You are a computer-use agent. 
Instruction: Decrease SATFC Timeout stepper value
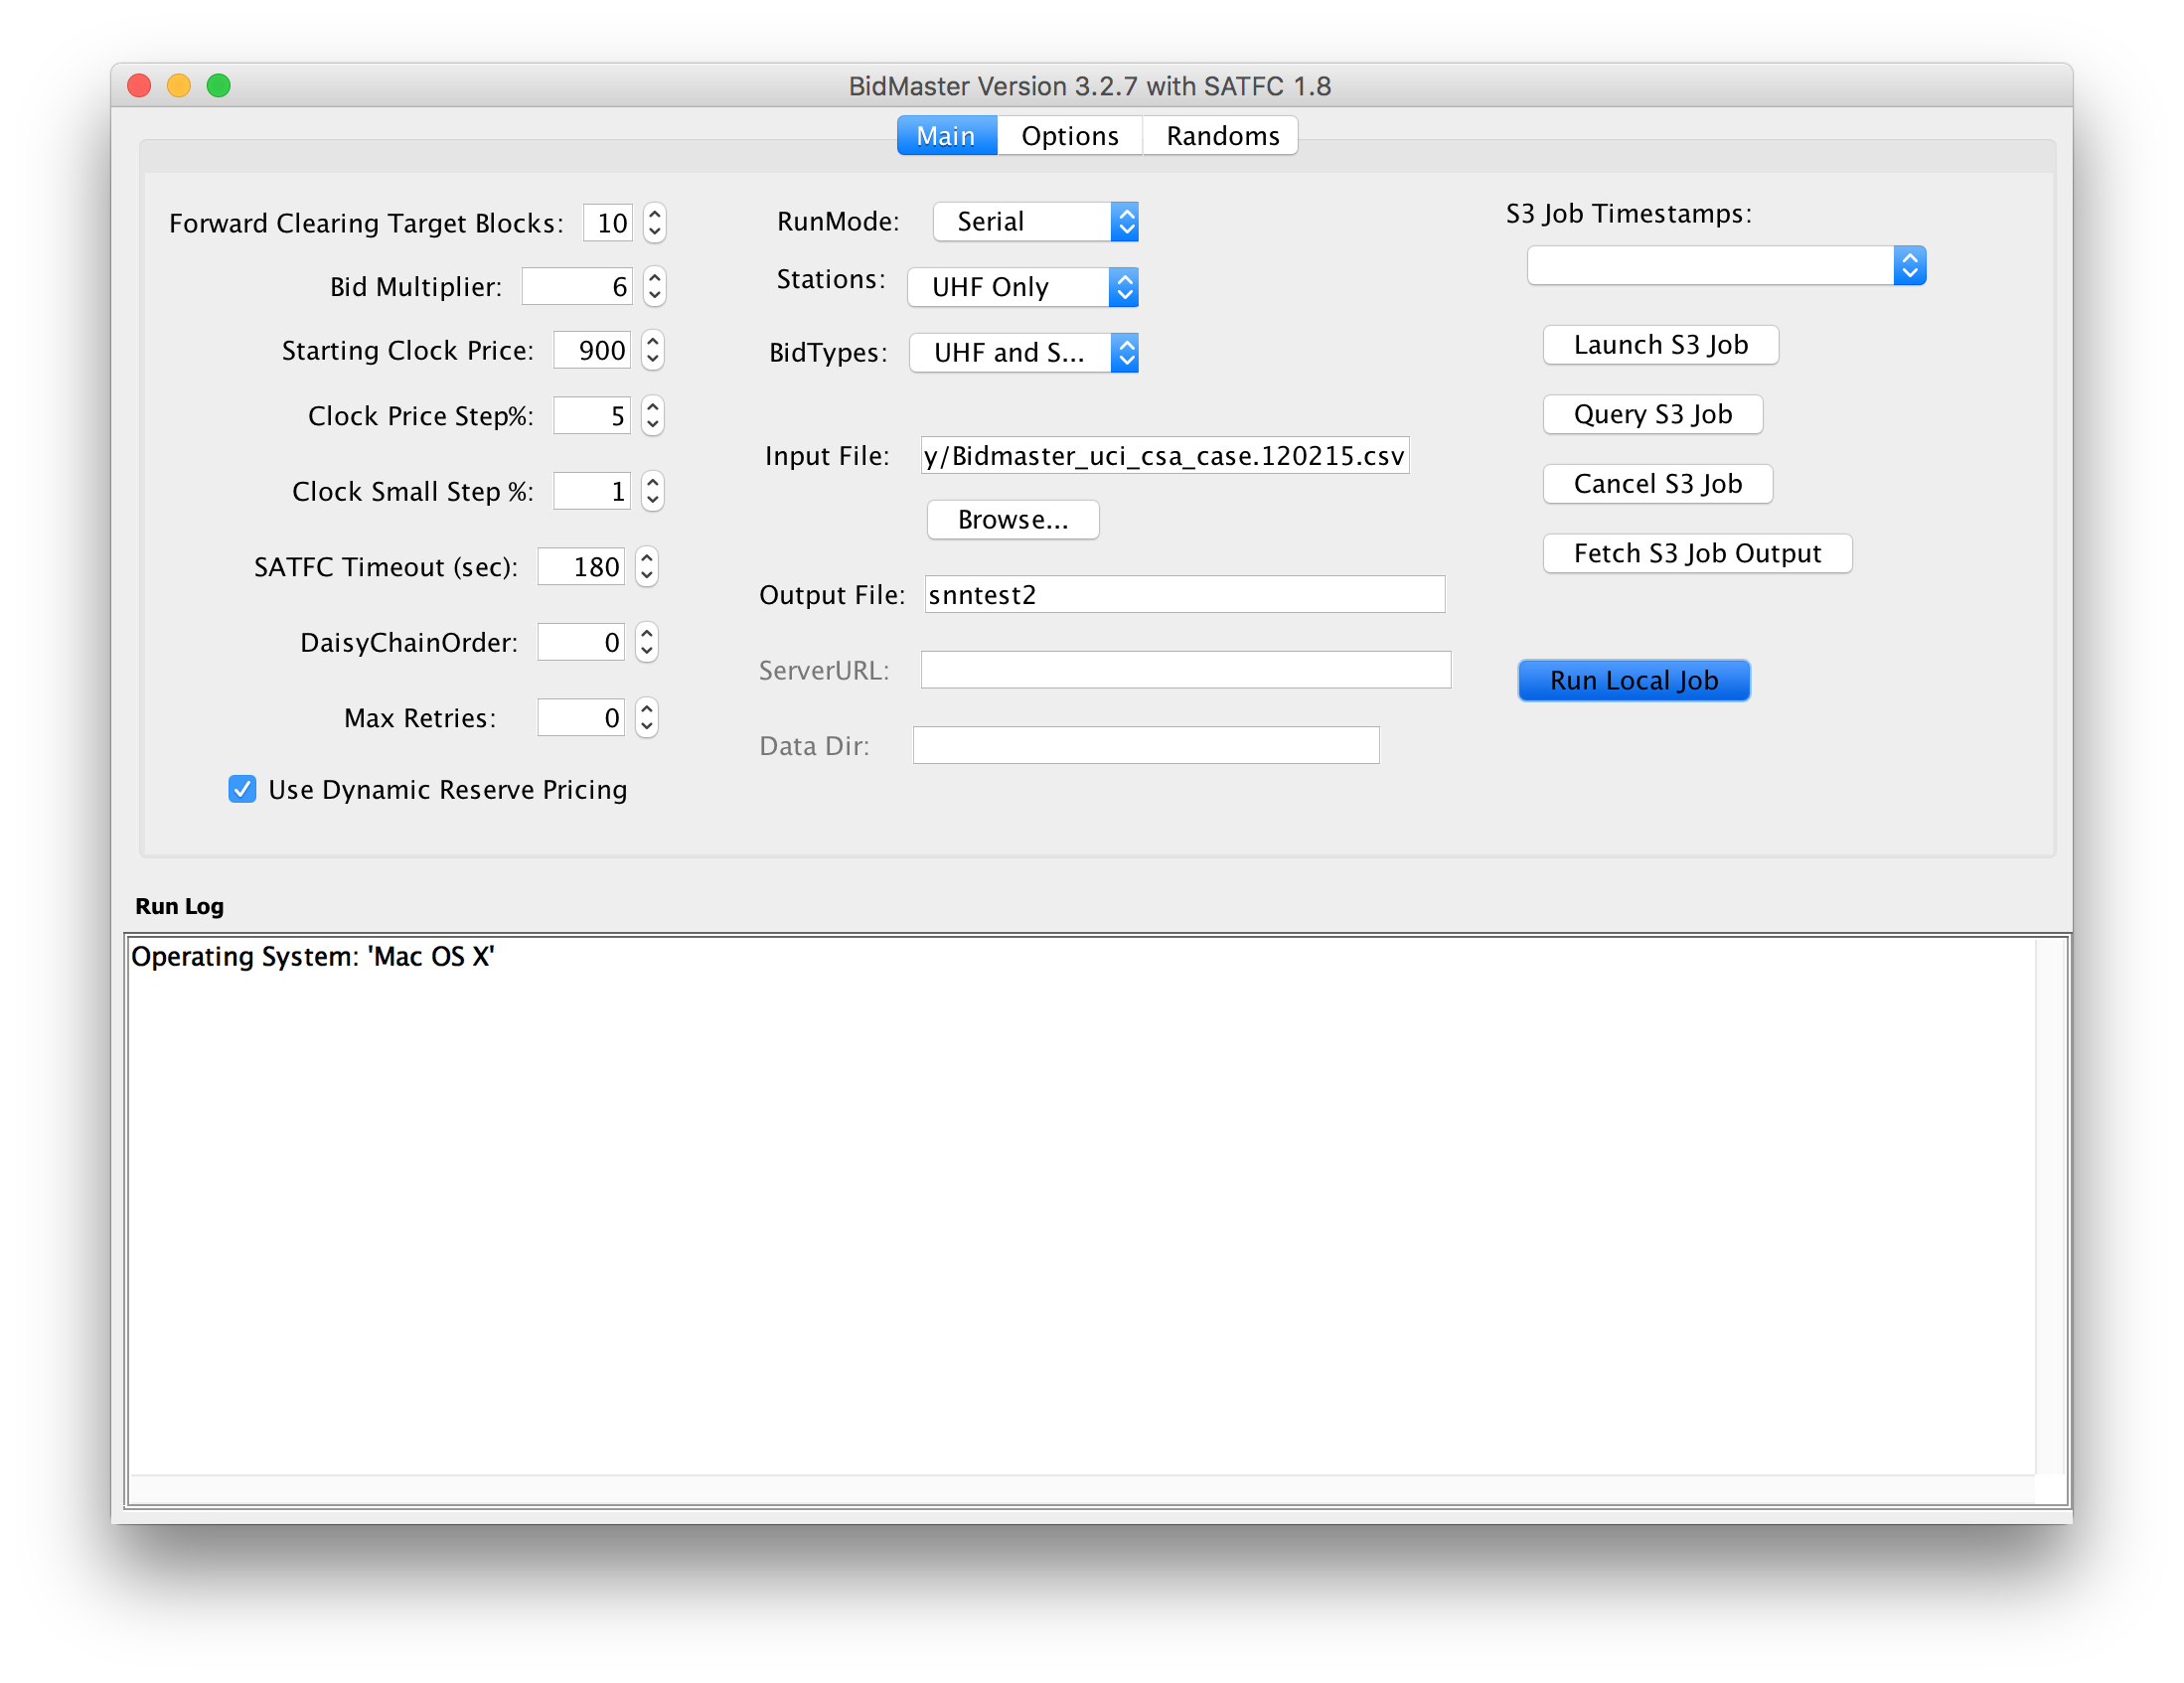pyautogui.click(x=647, y=577)
